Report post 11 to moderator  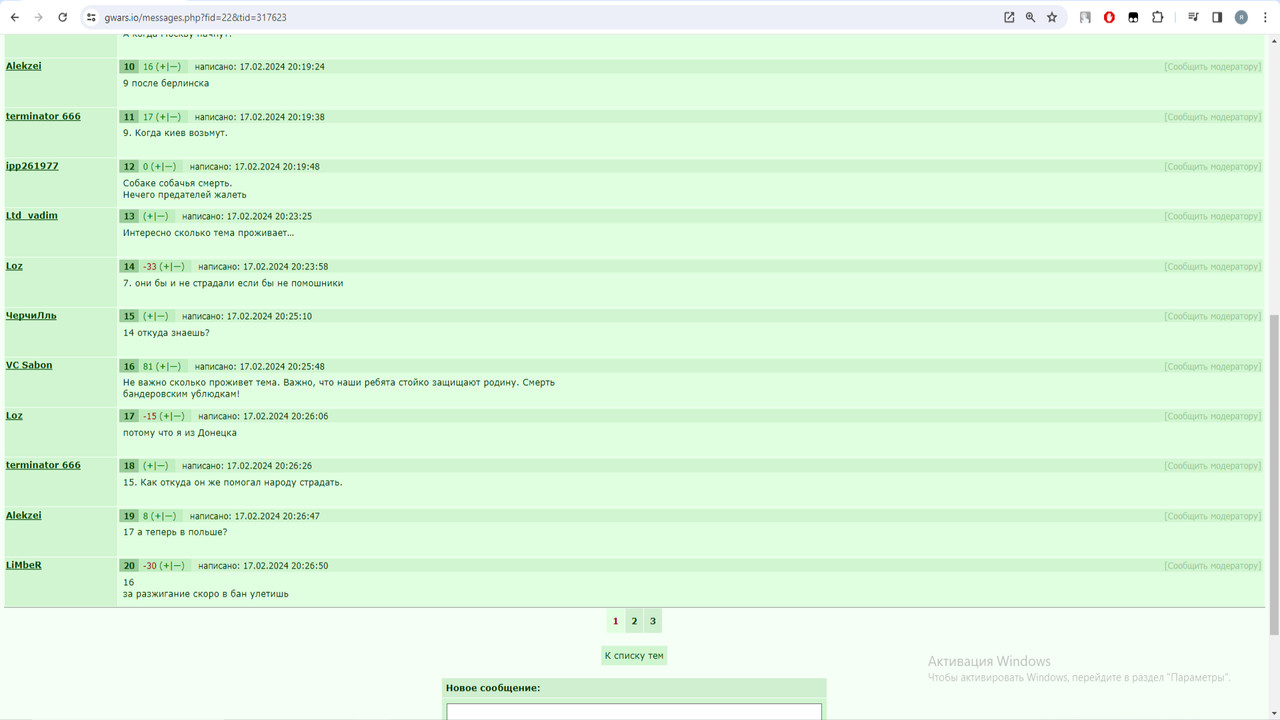pos(1212,117)
